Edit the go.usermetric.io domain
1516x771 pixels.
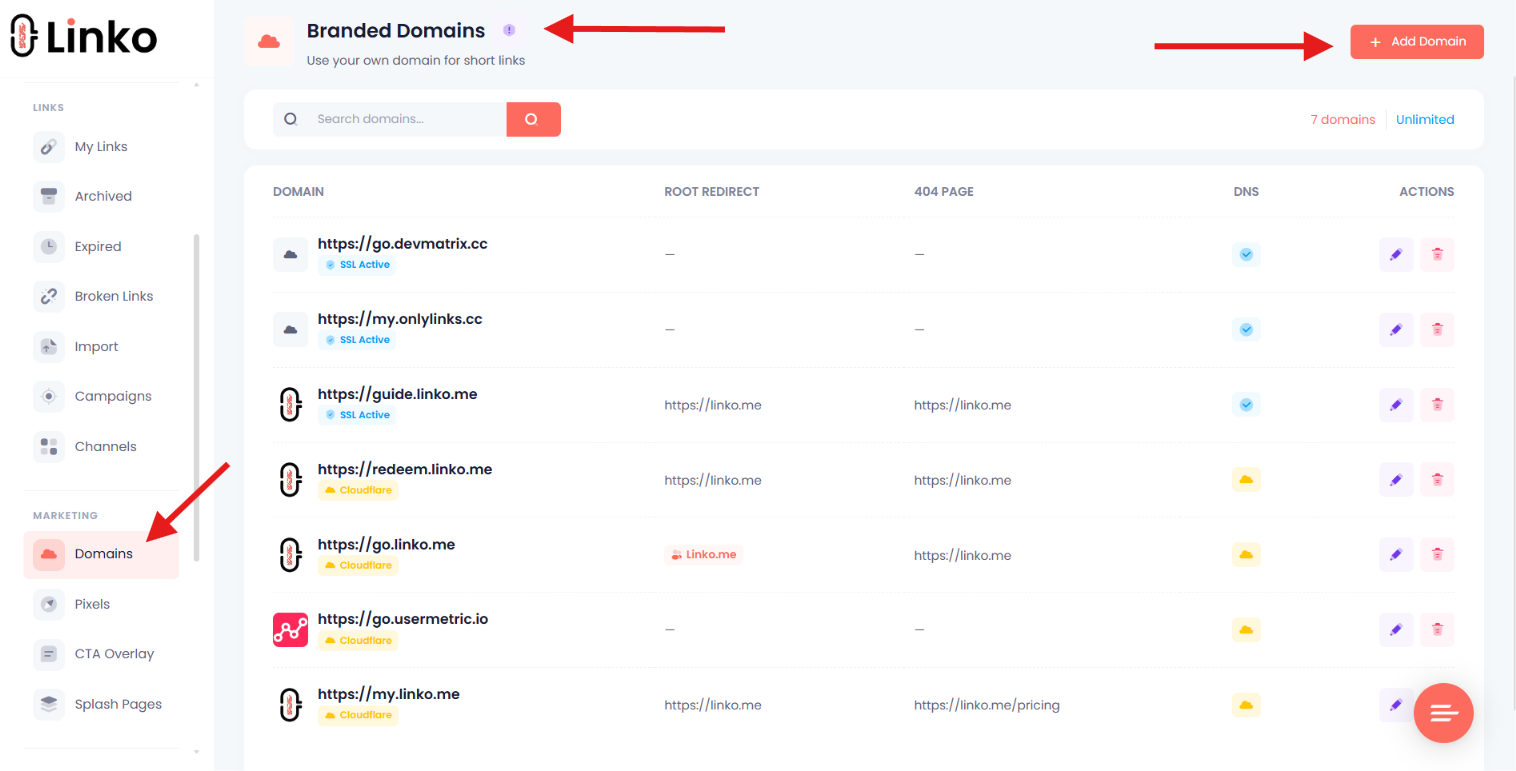click(x=1396, y=630)
